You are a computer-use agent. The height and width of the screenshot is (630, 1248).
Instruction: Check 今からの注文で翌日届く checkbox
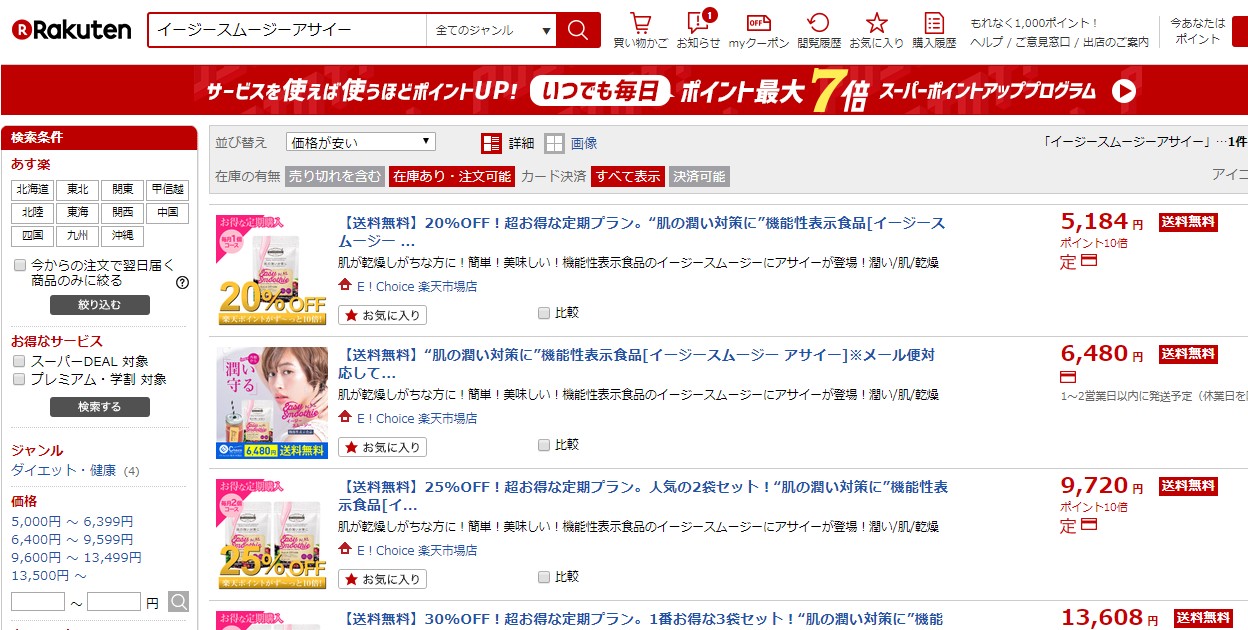[x=19, y=266]
